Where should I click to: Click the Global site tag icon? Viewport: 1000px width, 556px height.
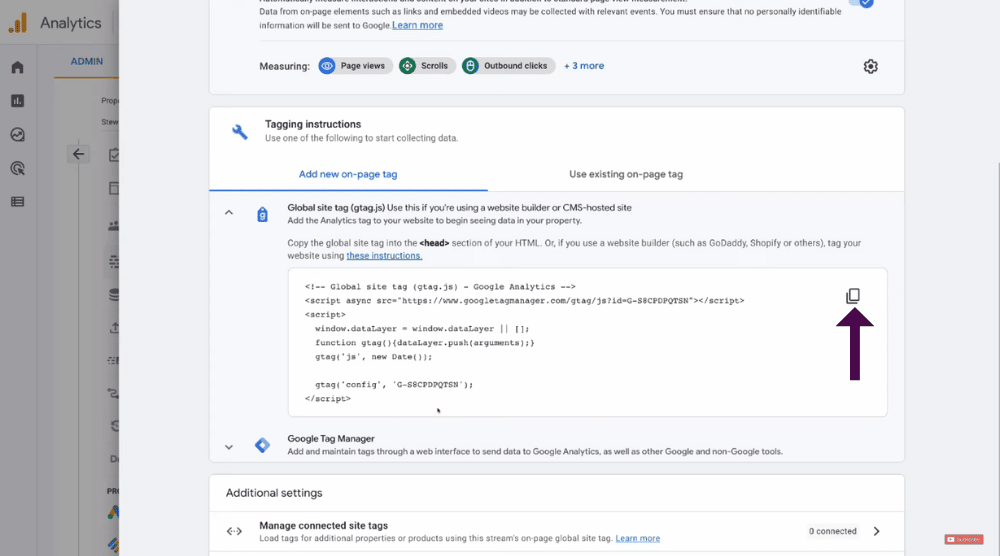pyautogui.click(x=262, y=215)
